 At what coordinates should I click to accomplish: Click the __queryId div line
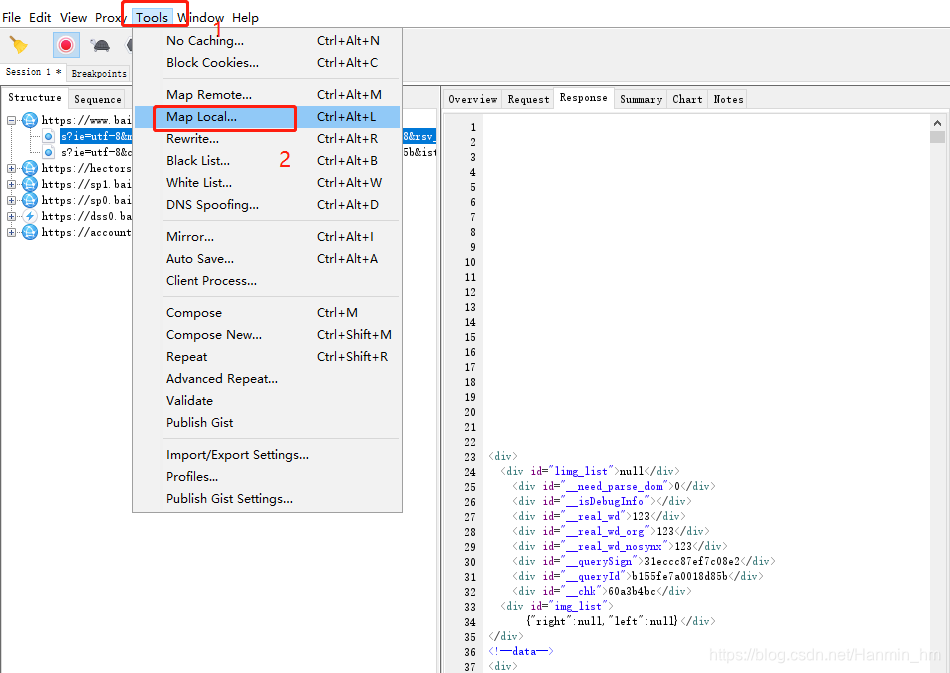[637, 576]
